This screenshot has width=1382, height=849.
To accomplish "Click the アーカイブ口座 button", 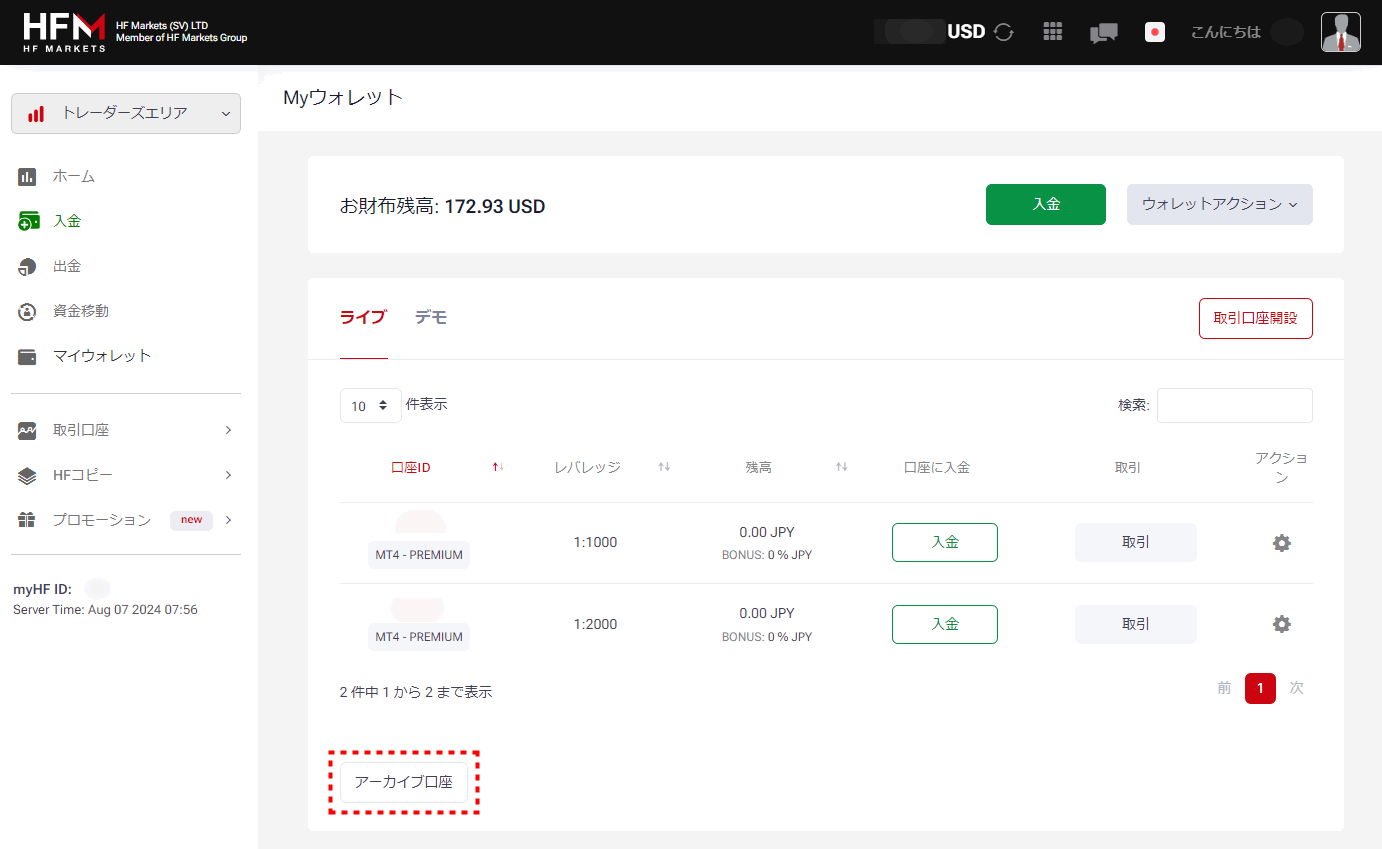I will coord(404,782).
